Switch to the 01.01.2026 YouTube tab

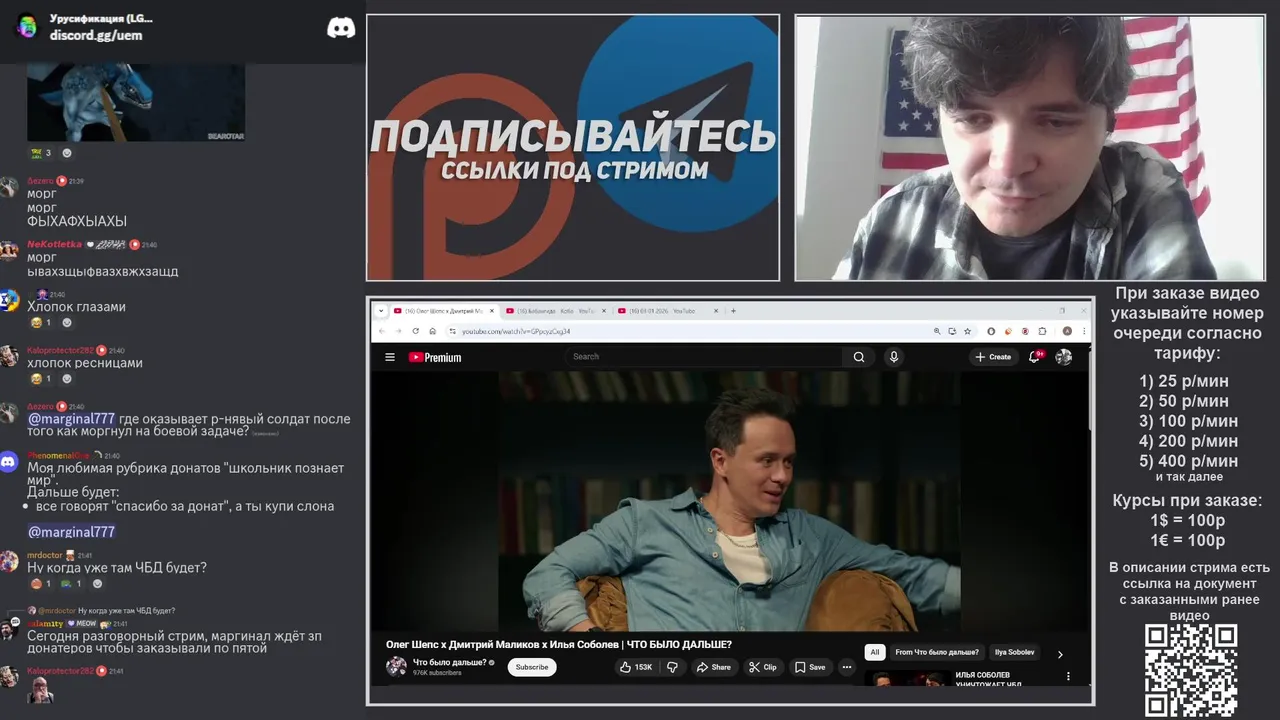(665, 311)
